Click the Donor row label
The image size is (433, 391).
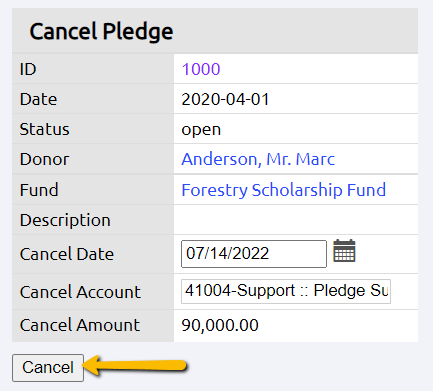click(44, 159)
